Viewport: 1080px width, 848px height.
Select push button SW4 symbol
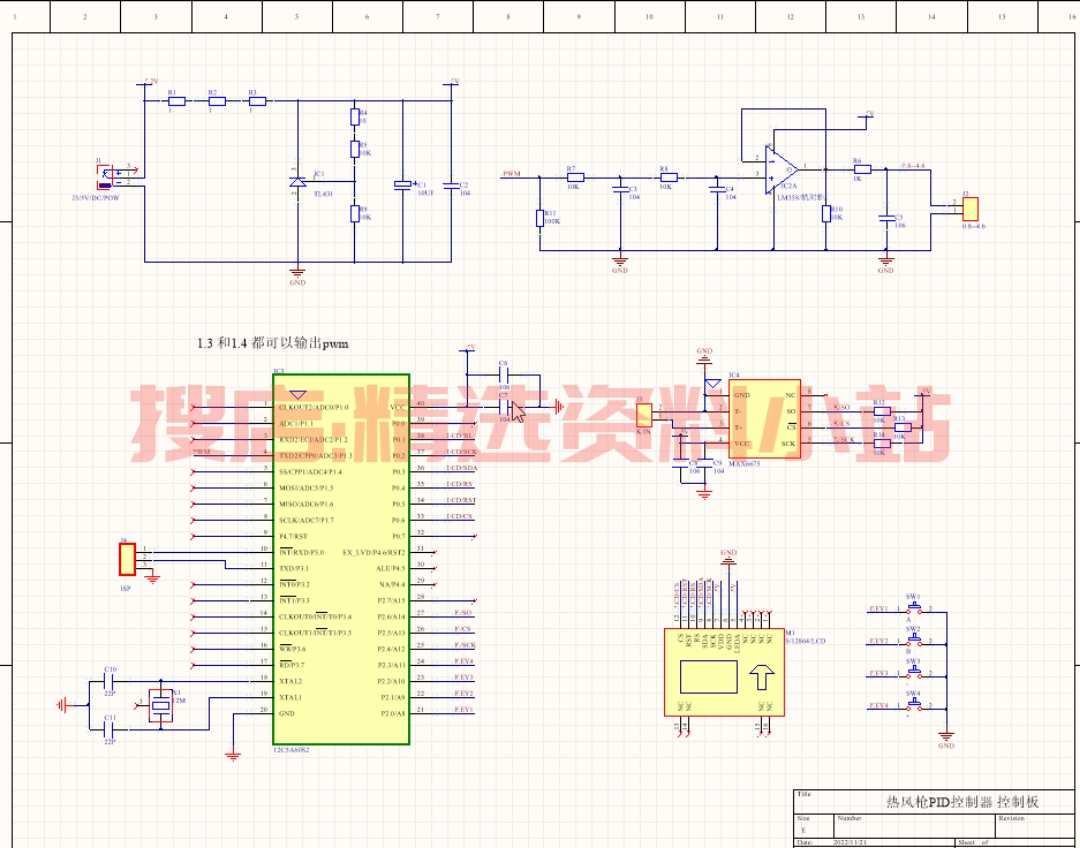[x=914, y=704]
